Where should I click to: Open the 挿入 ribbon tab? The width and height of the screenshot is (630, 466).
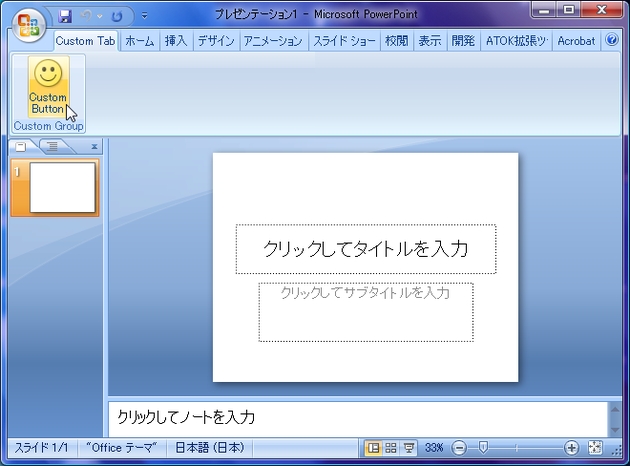click(x=176, y=41)
